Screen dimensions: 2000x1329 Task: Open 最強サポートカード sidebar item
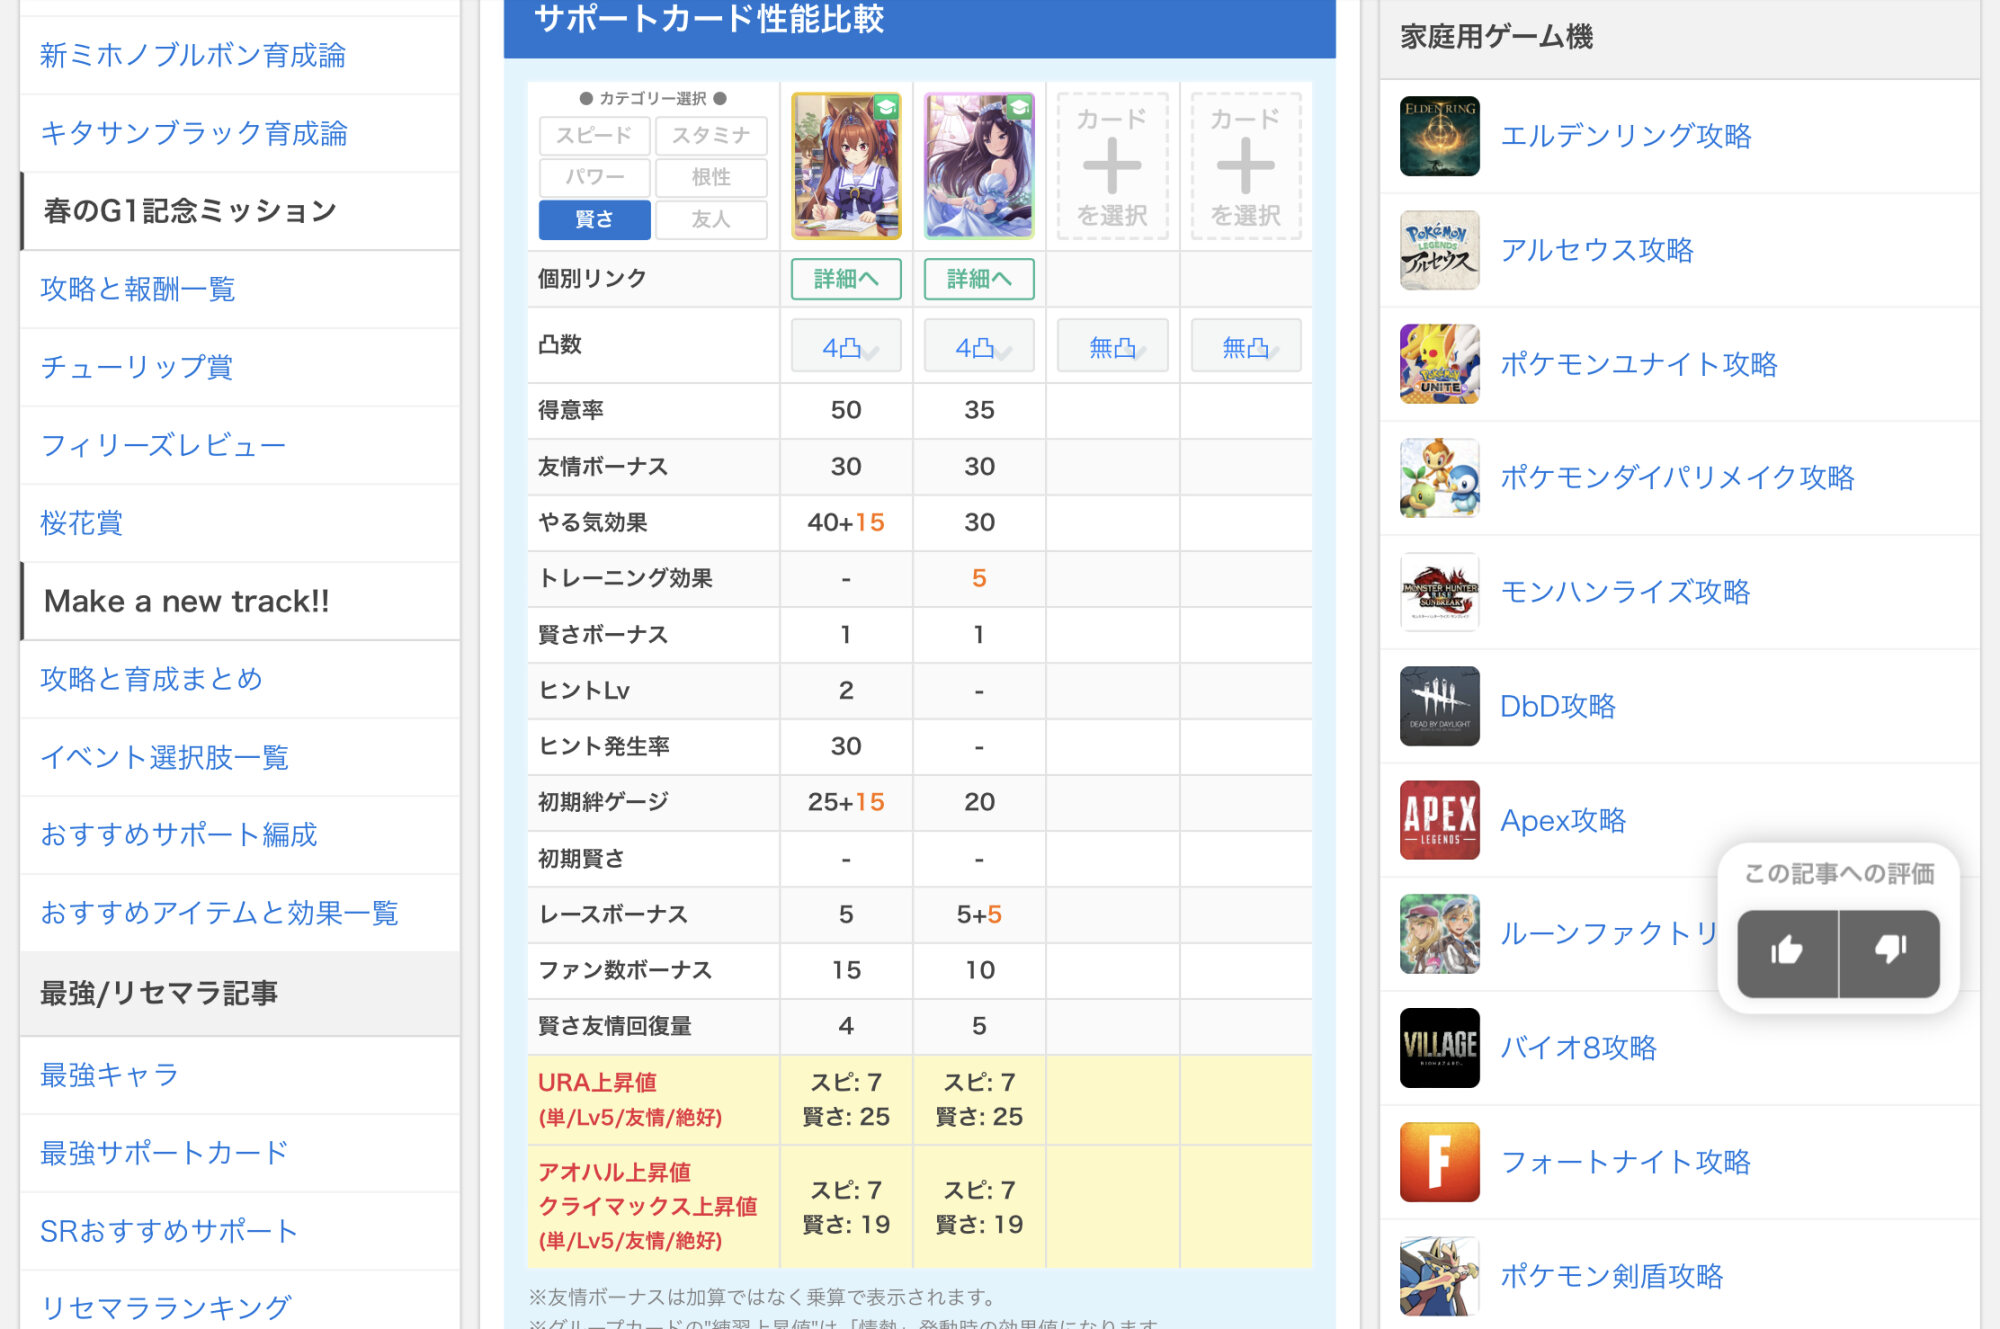(164, 1153)
